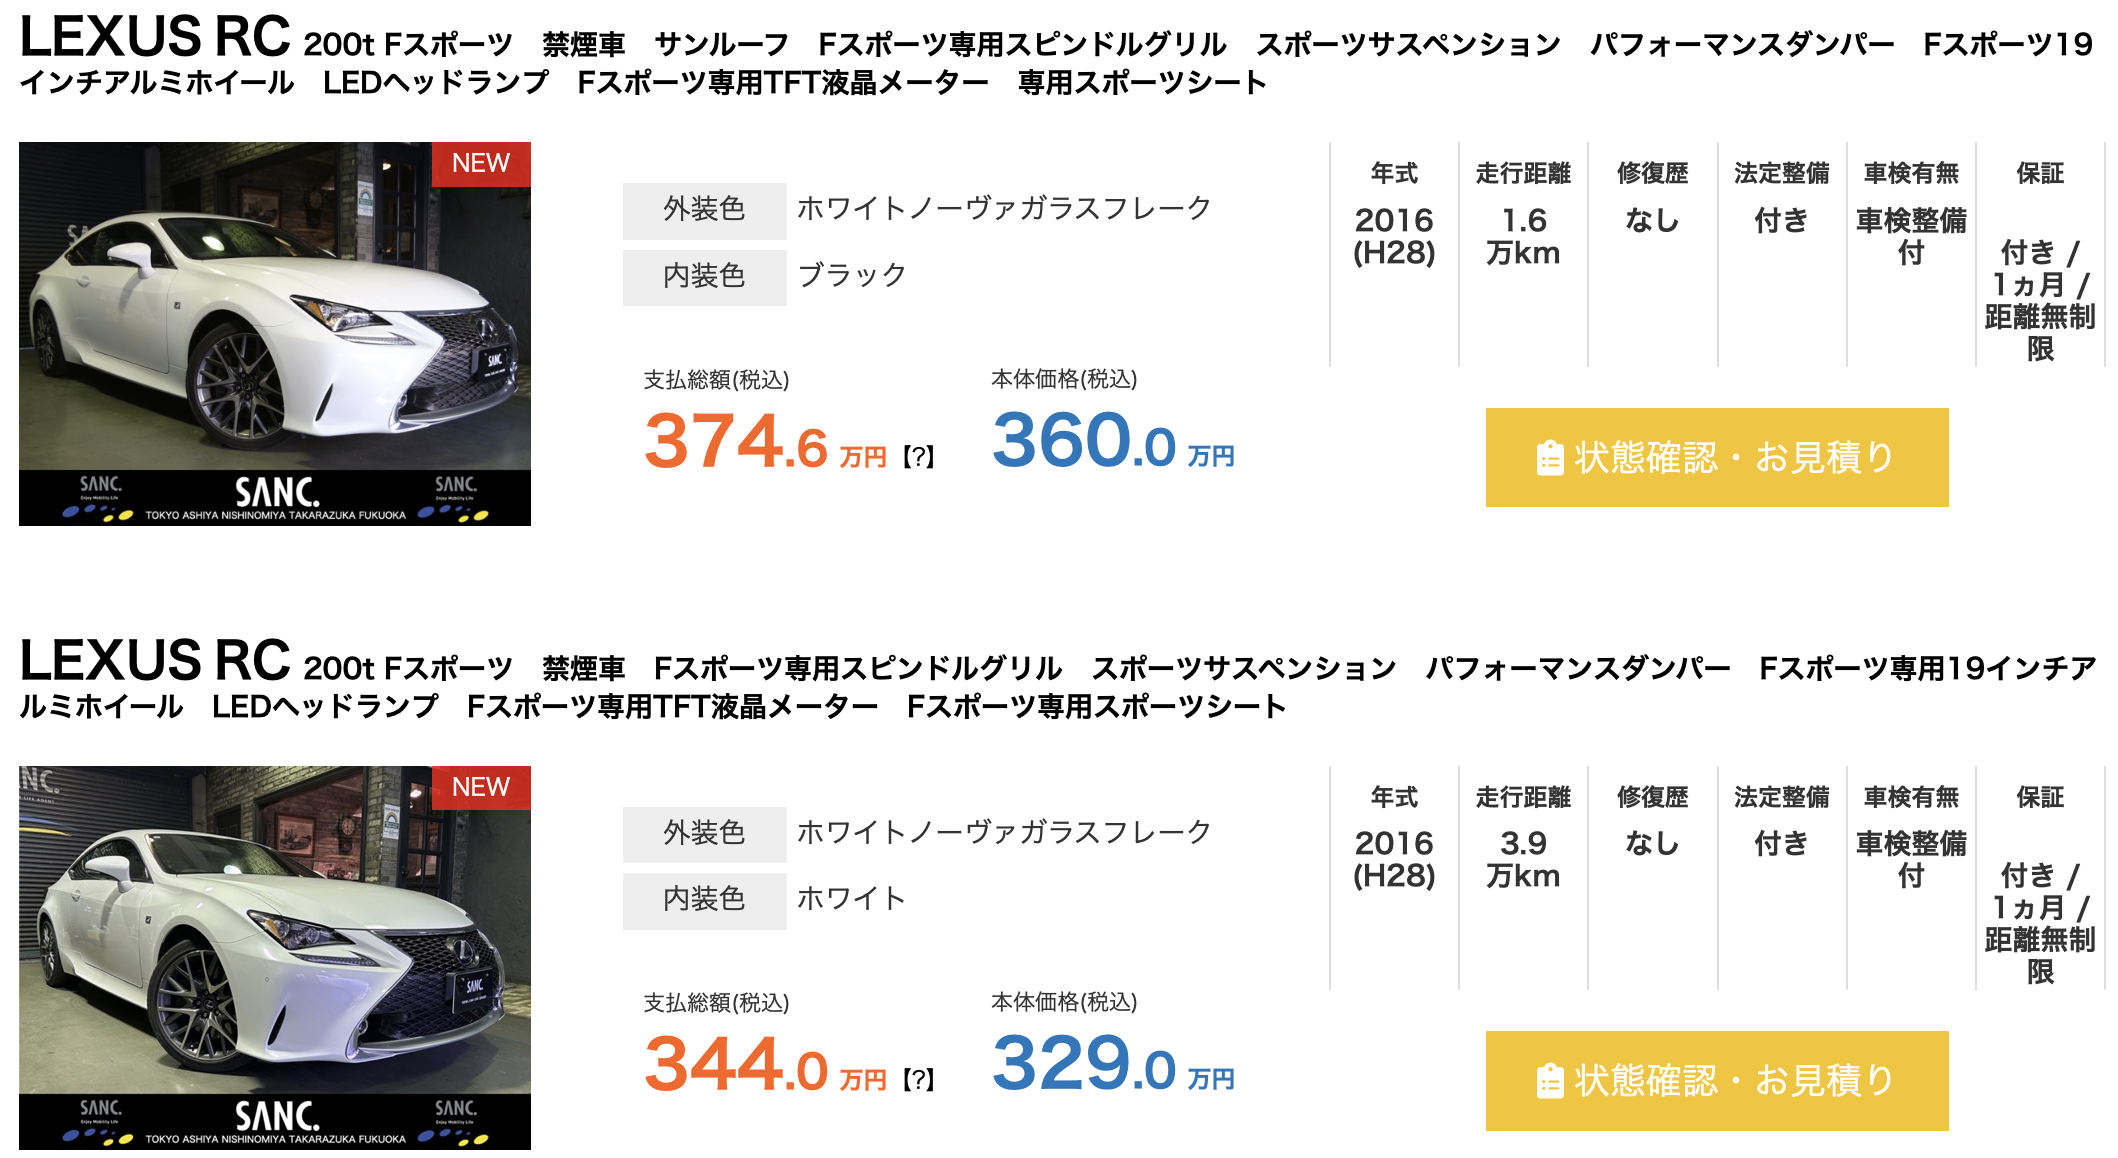Click the help icon beside 344.0万円
This screenshot has width=2118, height=1158.
pyautogui.click(x=918, y=1080)
